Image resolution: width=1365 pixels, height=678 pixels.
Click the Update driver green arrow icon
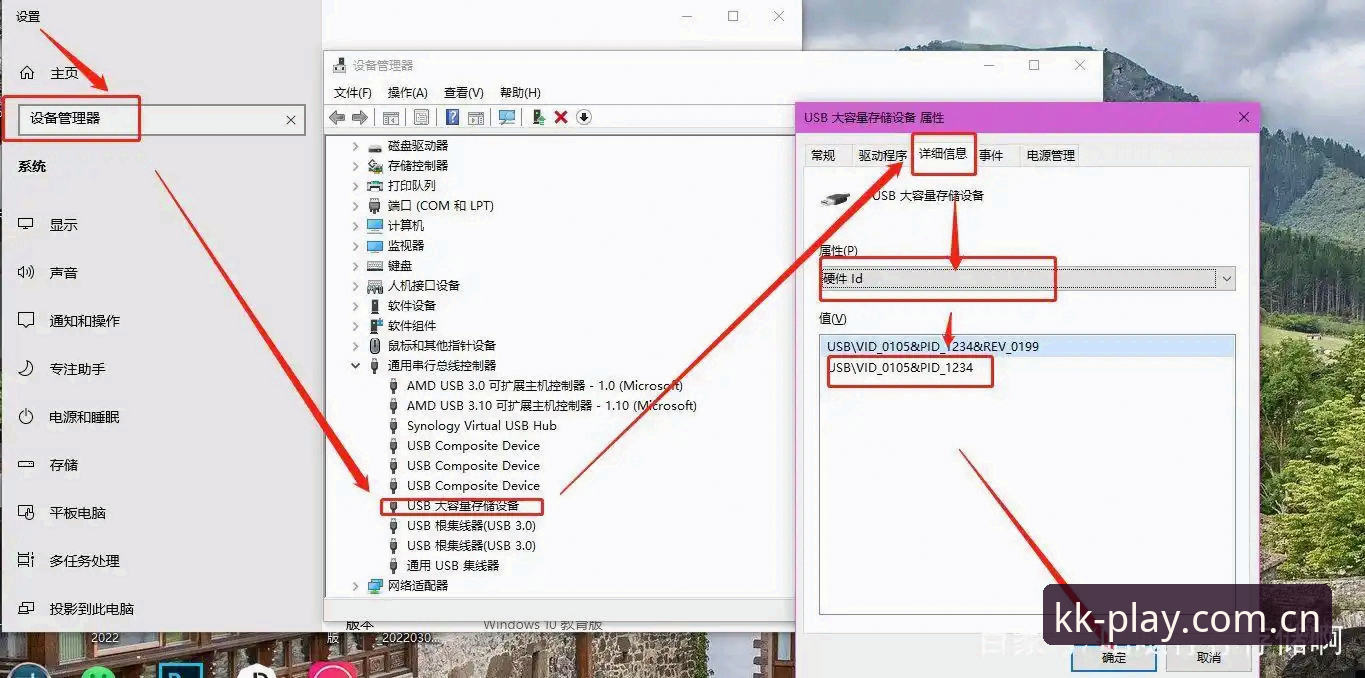click(x=538, y=118)
